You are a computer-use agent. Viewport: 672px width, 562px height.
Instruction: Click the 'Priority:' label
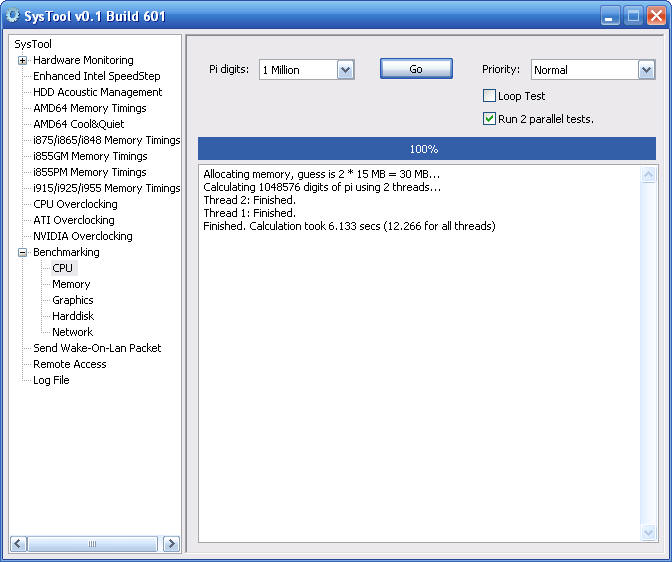click(x=501, y=69)
